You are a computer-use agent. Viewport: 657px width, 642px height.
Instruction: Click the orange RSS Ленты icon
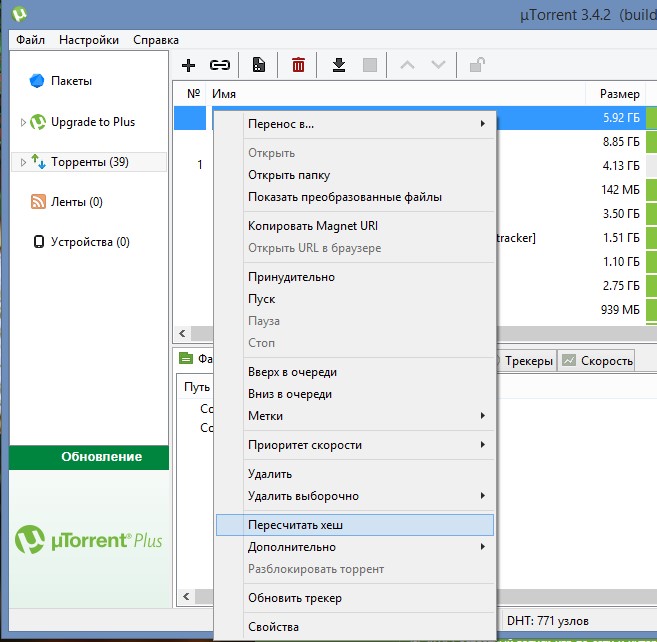tap(38, 202)
